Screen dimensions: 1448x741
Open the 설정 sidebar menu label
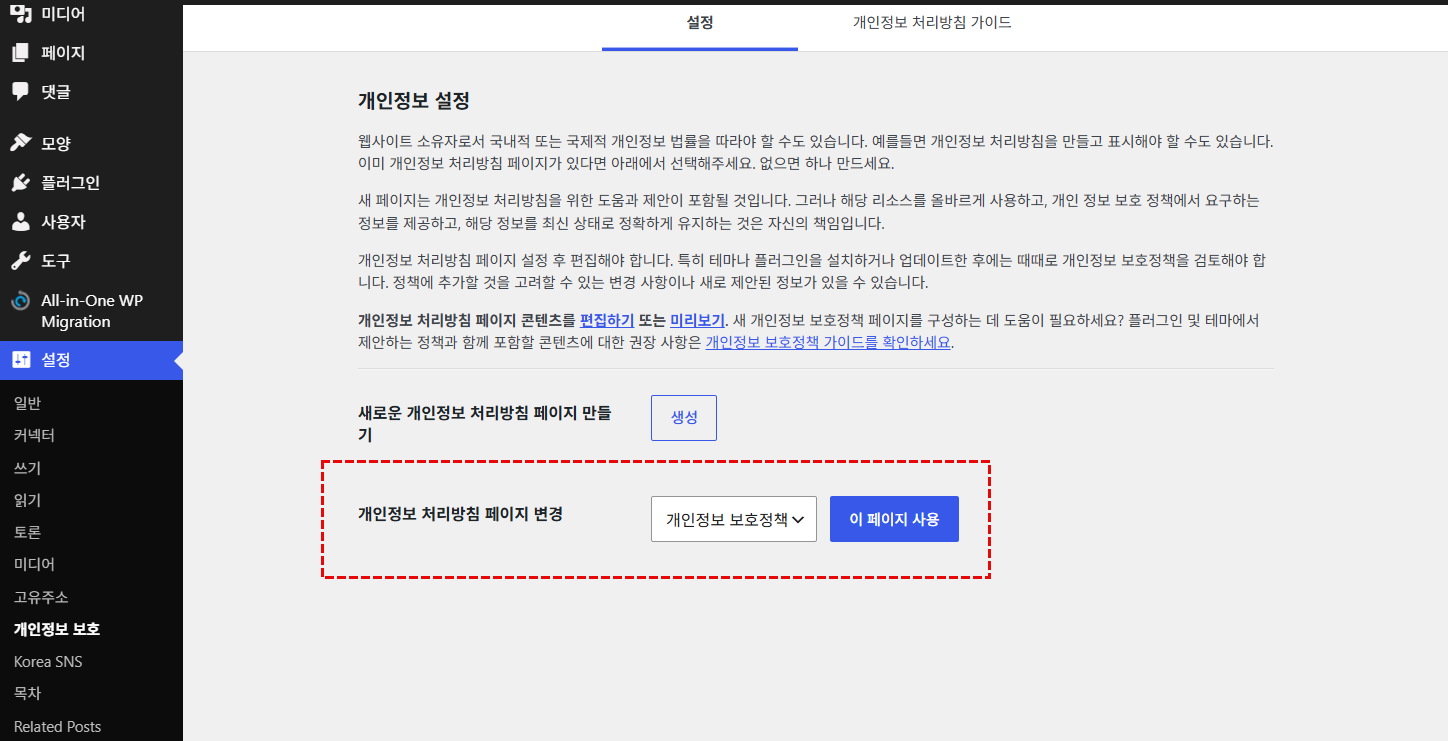coord(56,360)
